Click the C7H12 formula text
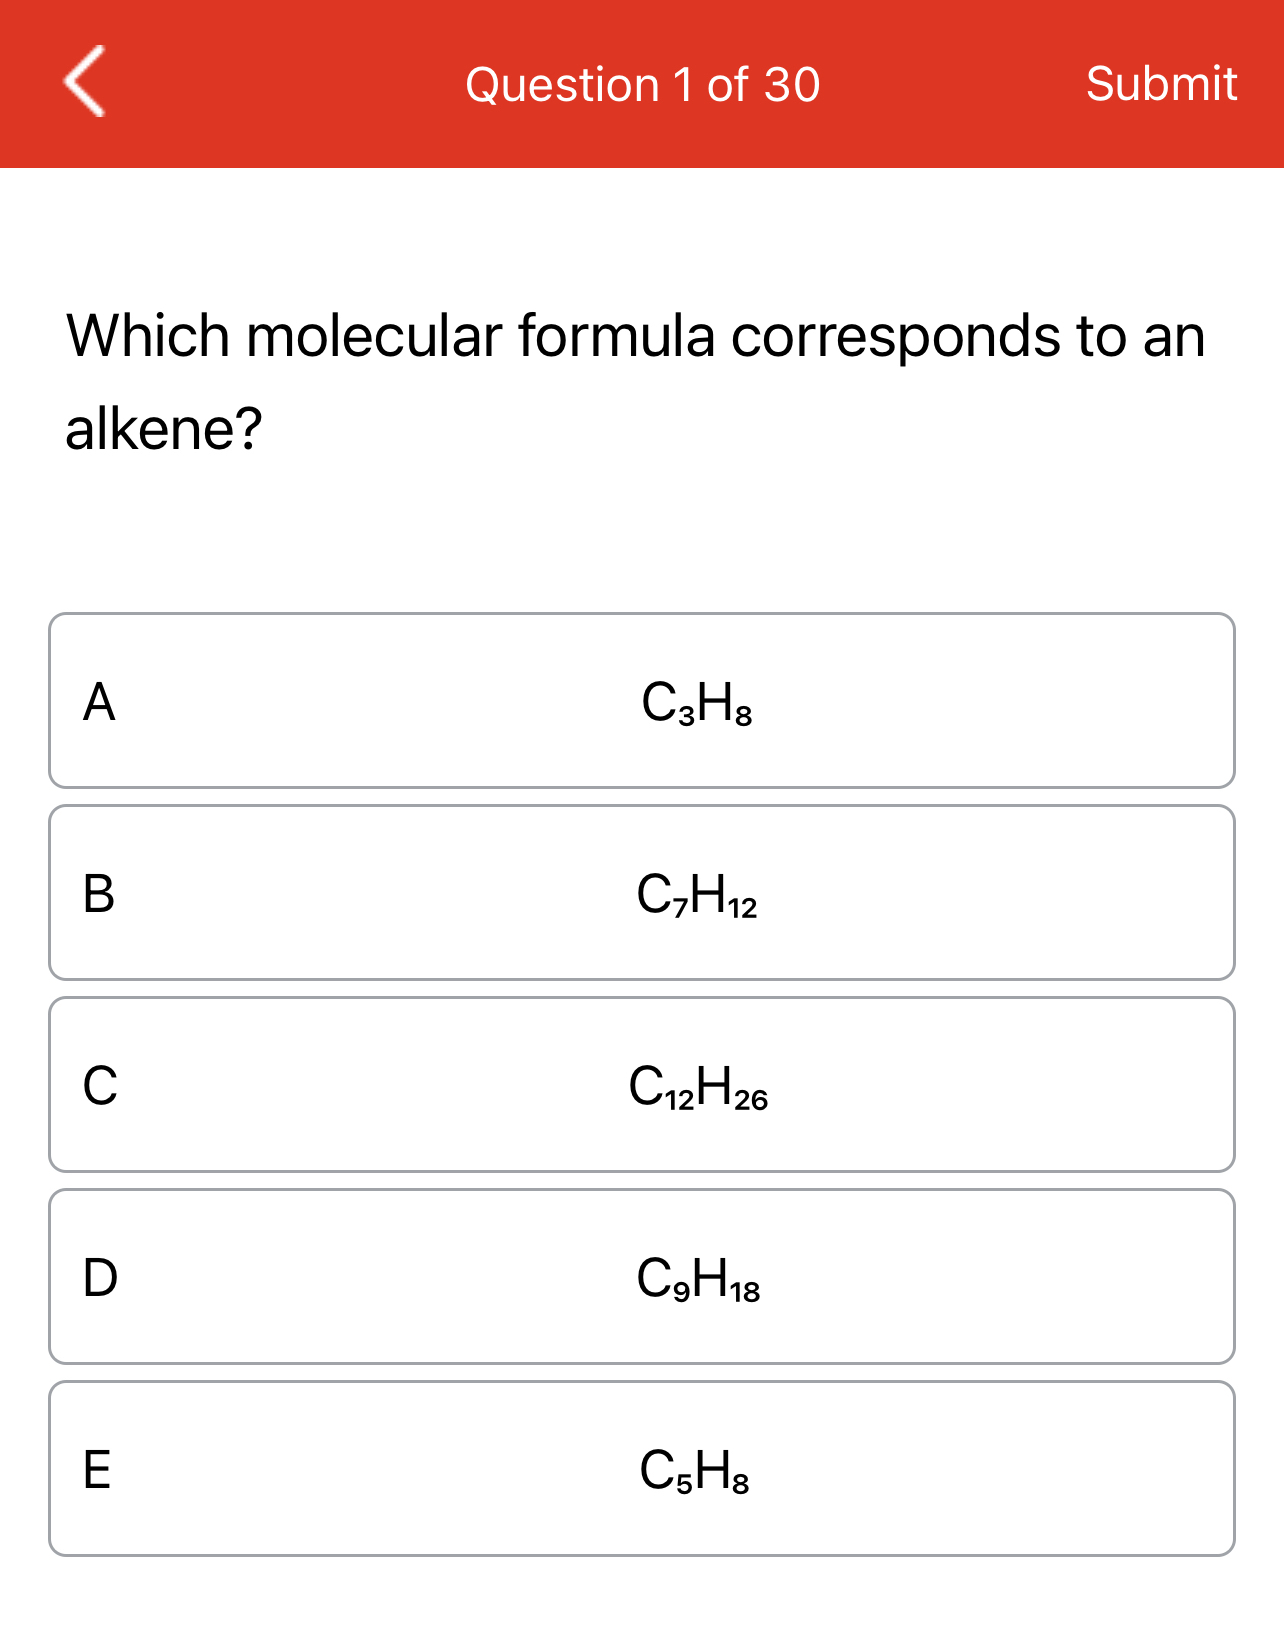Image resolution: width=1284 pixels, height=1638 pixels. coord(696,897)
